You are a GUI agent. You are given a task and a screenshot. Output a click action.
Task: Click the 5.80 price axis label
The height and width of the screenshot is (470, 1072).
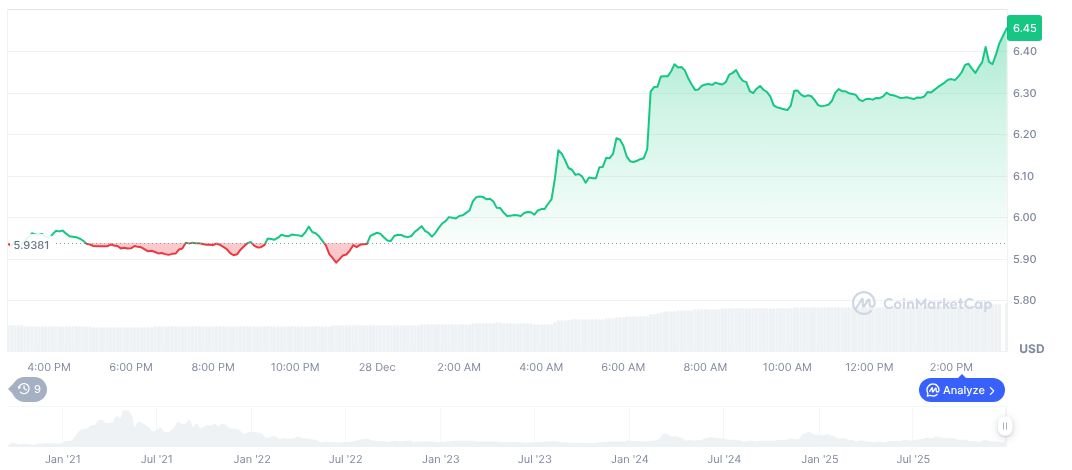[x=1024, y=300]
